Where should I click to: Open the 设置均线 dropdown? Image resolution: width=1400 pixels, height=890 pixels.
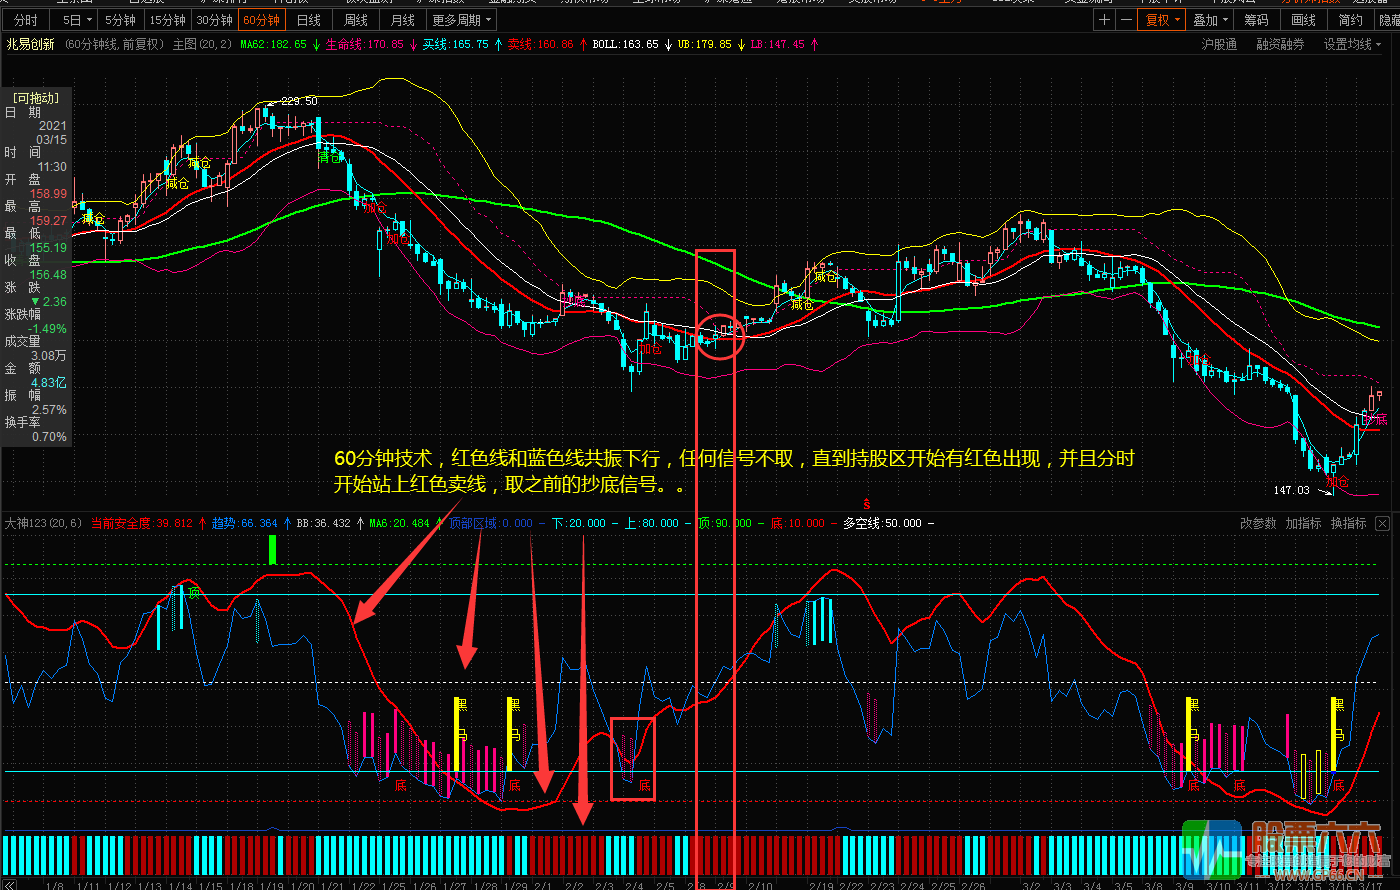click(x=1352, y=44)
